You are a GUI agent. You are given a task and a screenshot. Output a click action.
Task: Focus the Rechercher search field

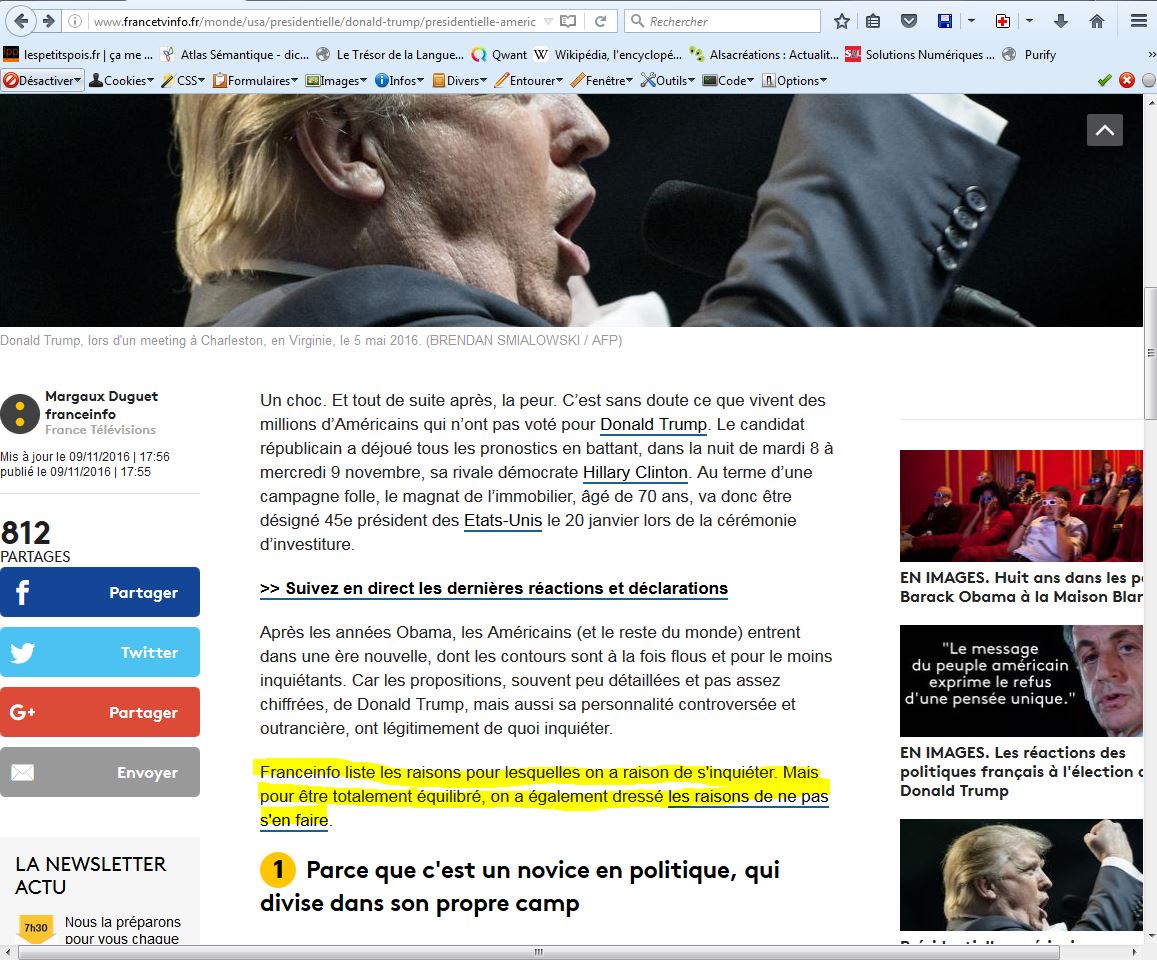pos(722,21)
